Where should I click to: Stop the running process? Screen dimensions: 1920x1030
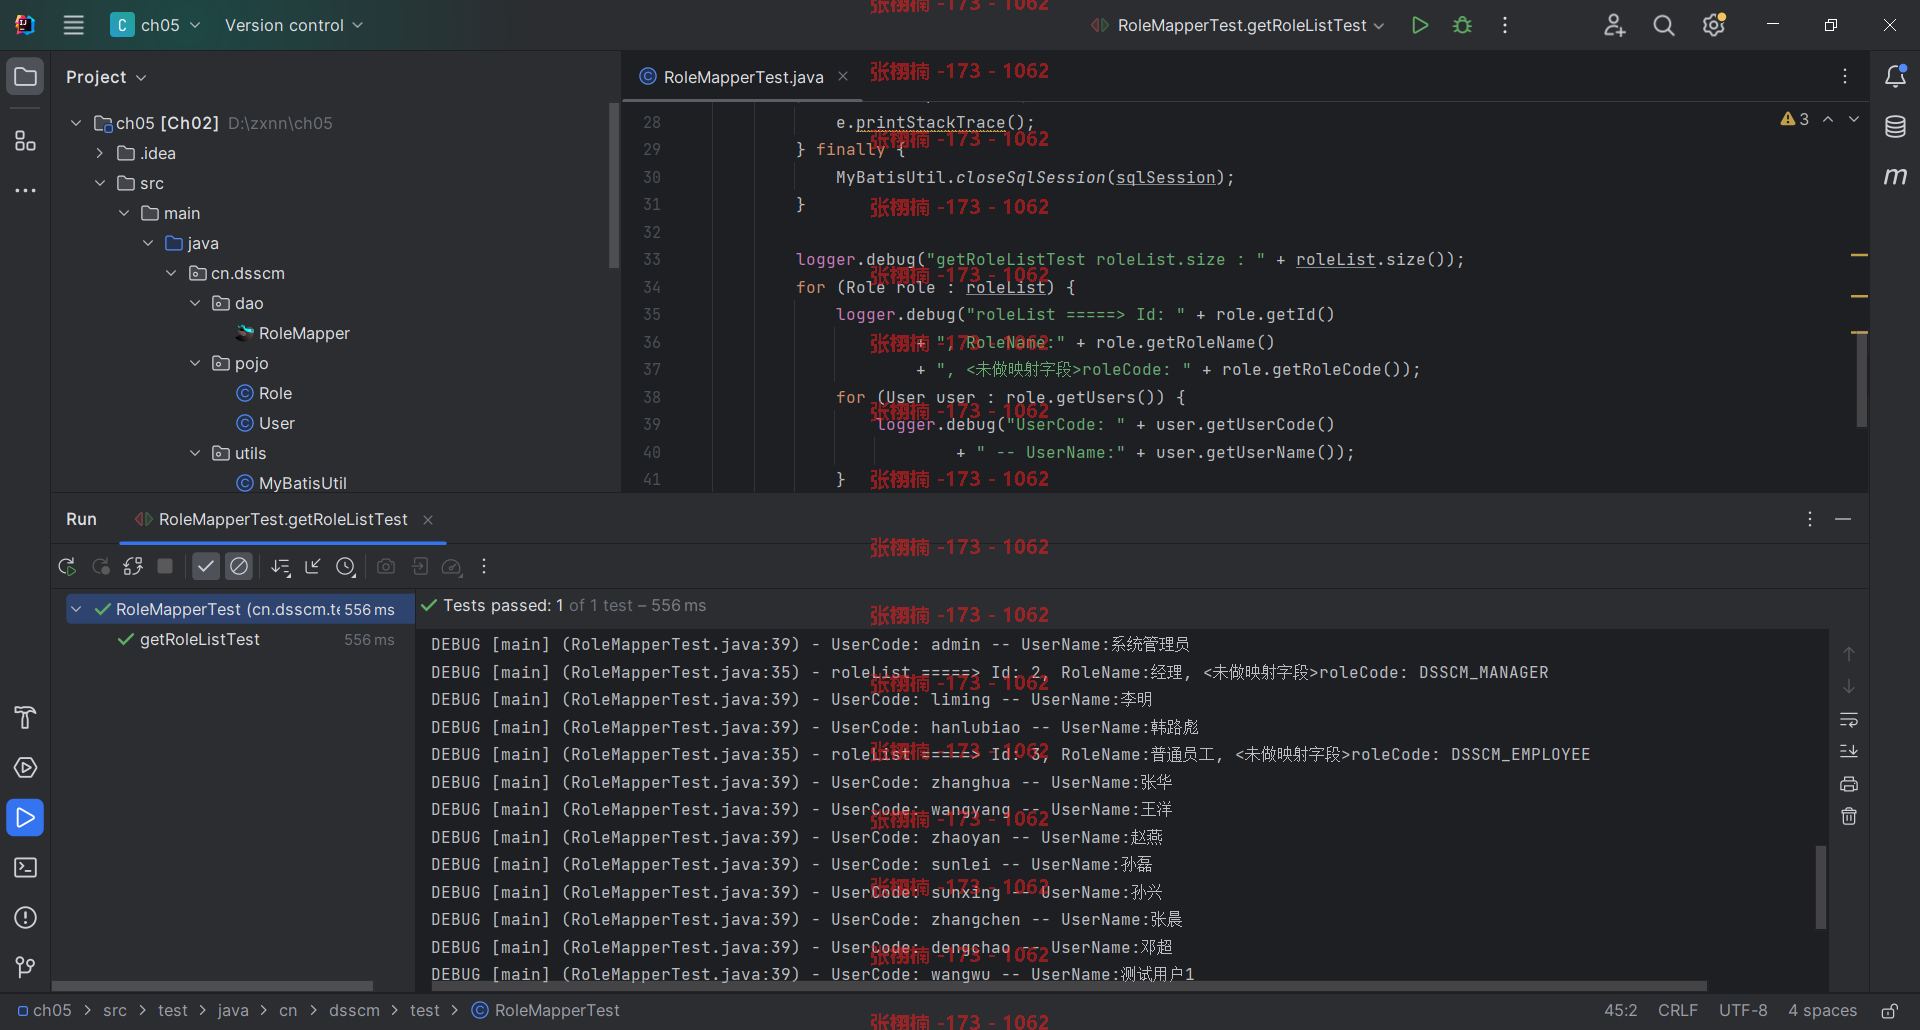tap(165, 566)
